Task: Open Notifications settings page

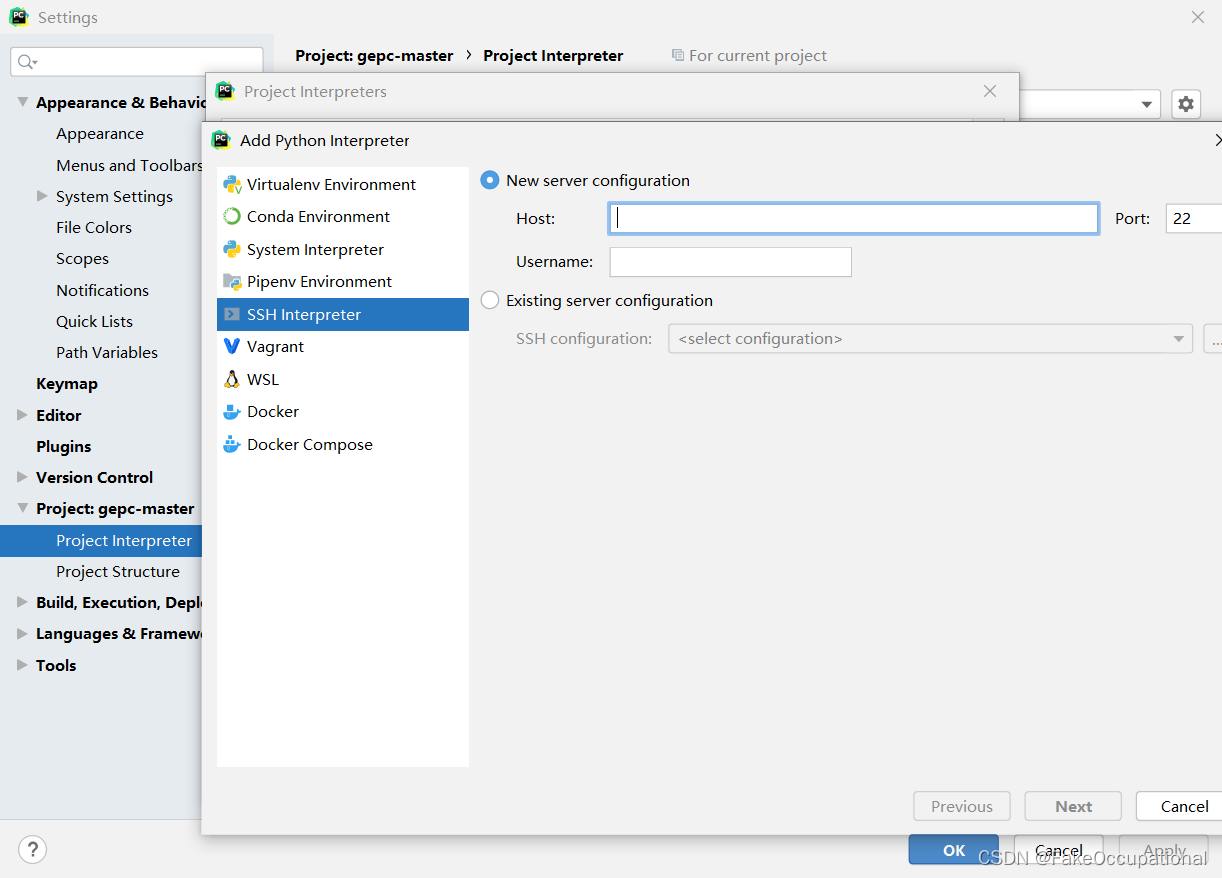Action: [102, 290]
